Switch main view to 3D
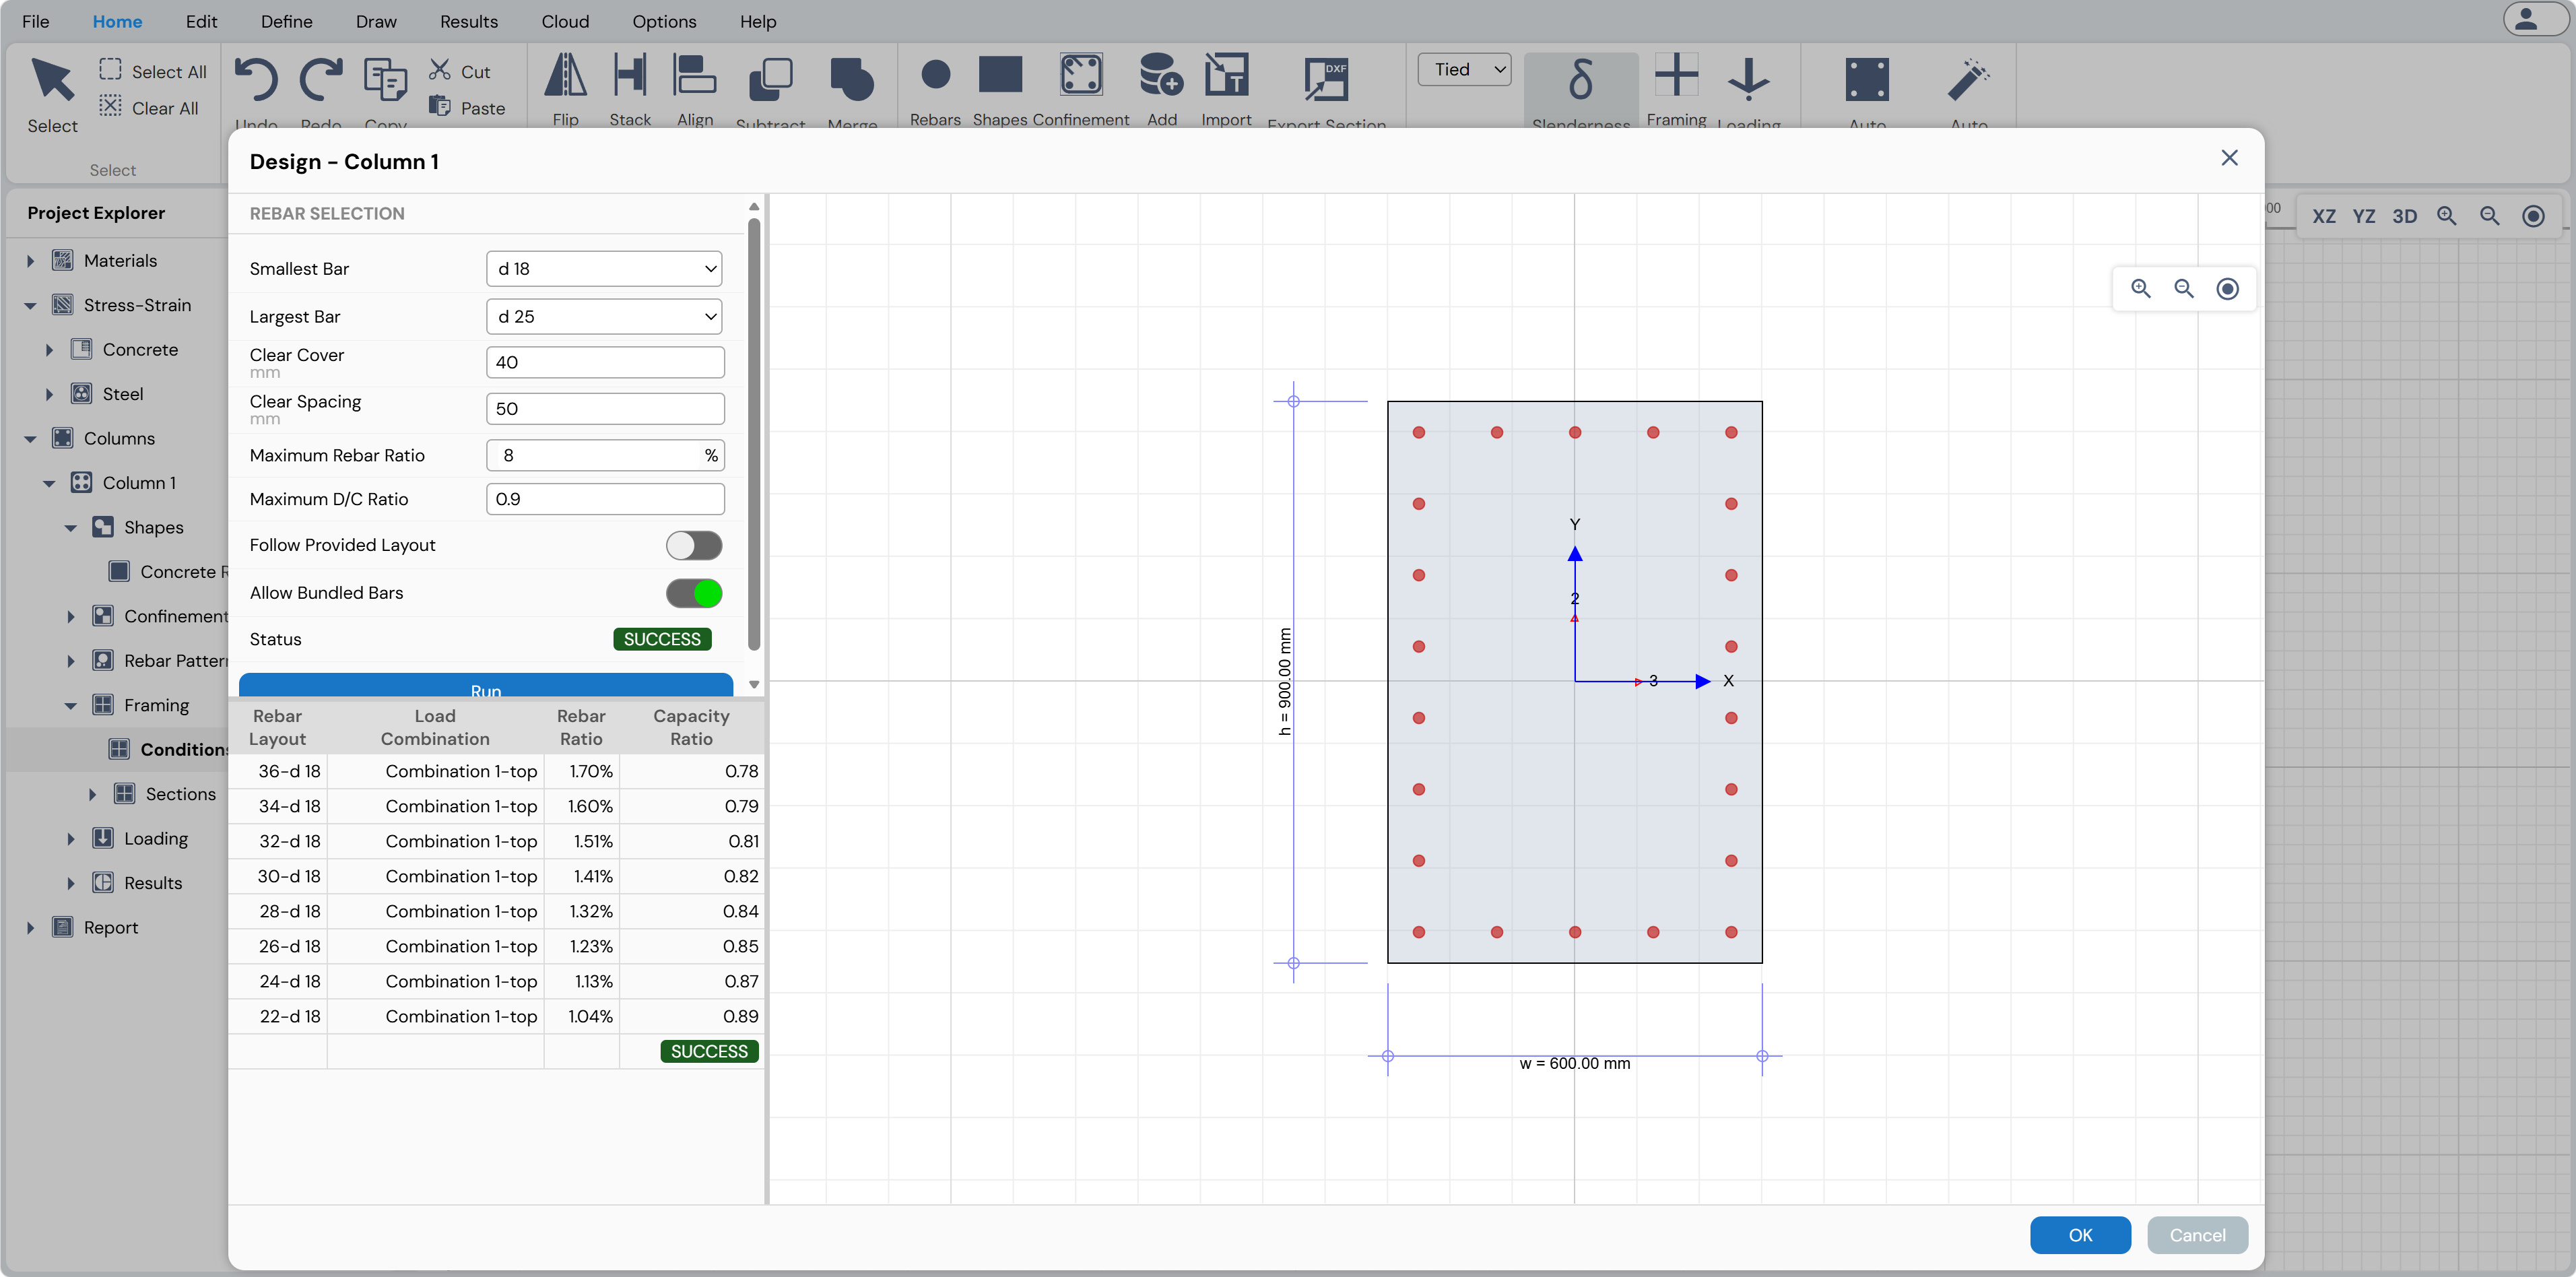The height and width of the screenshot is (1277, 2576). pyautogui.click(x=2404, y=216)
